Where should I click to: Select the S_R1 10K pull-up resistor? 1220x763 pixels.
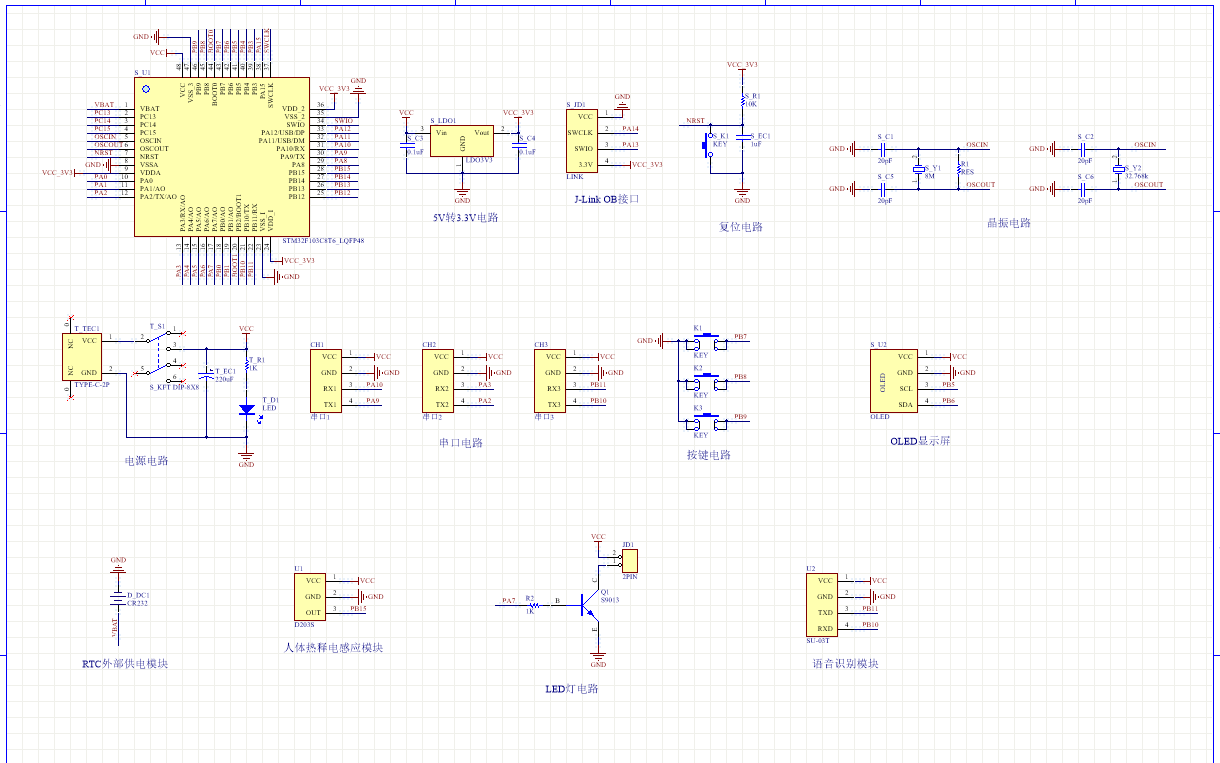(x=742, y=101)
